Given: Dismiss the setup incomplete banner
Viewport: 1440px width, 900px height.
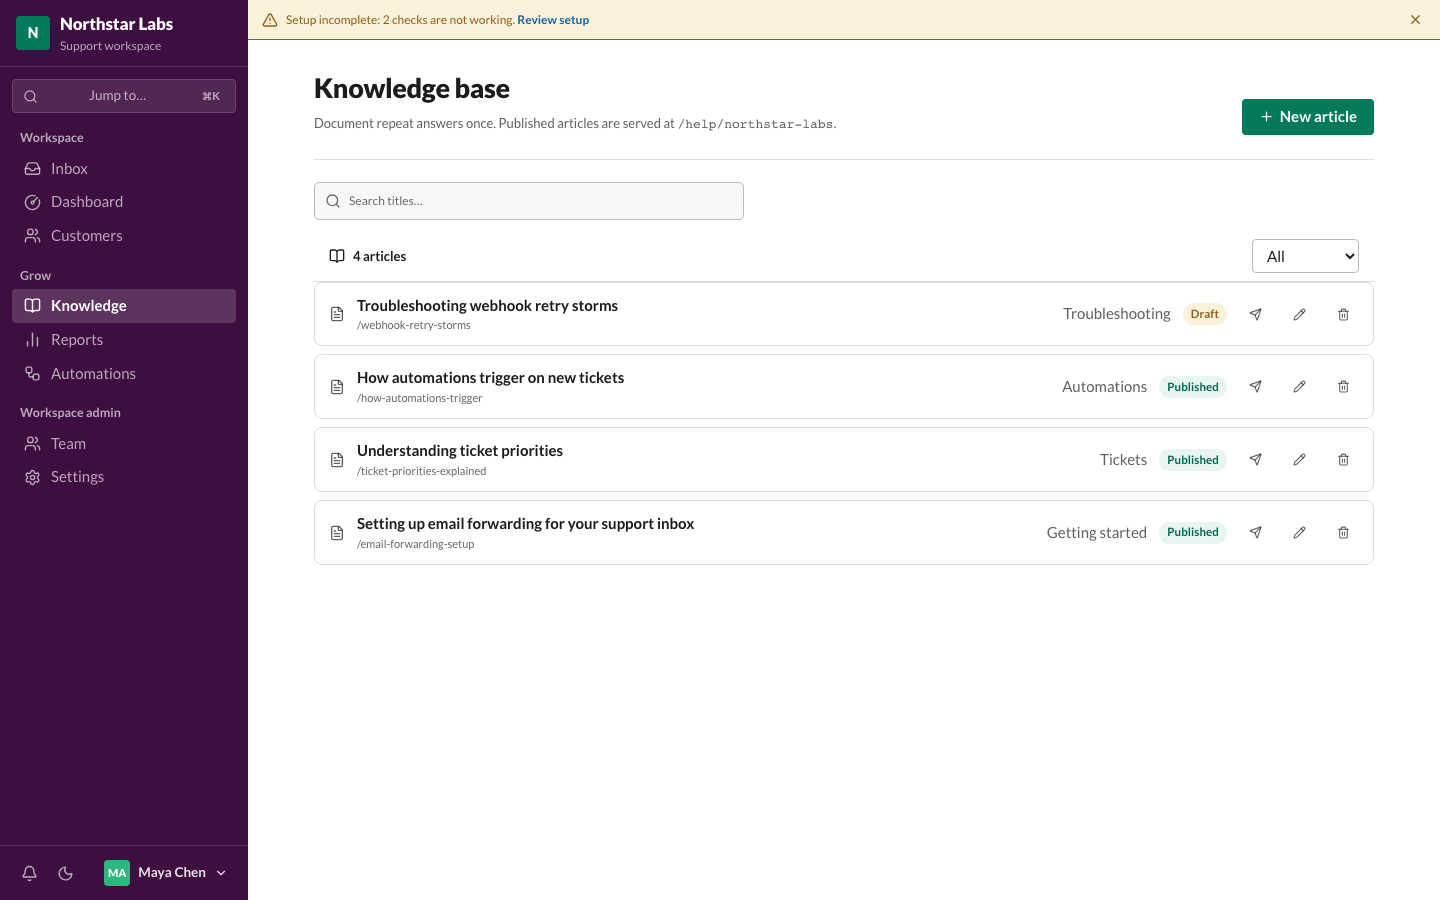Looking at the screenshot, I should (x=1415, y=20).
